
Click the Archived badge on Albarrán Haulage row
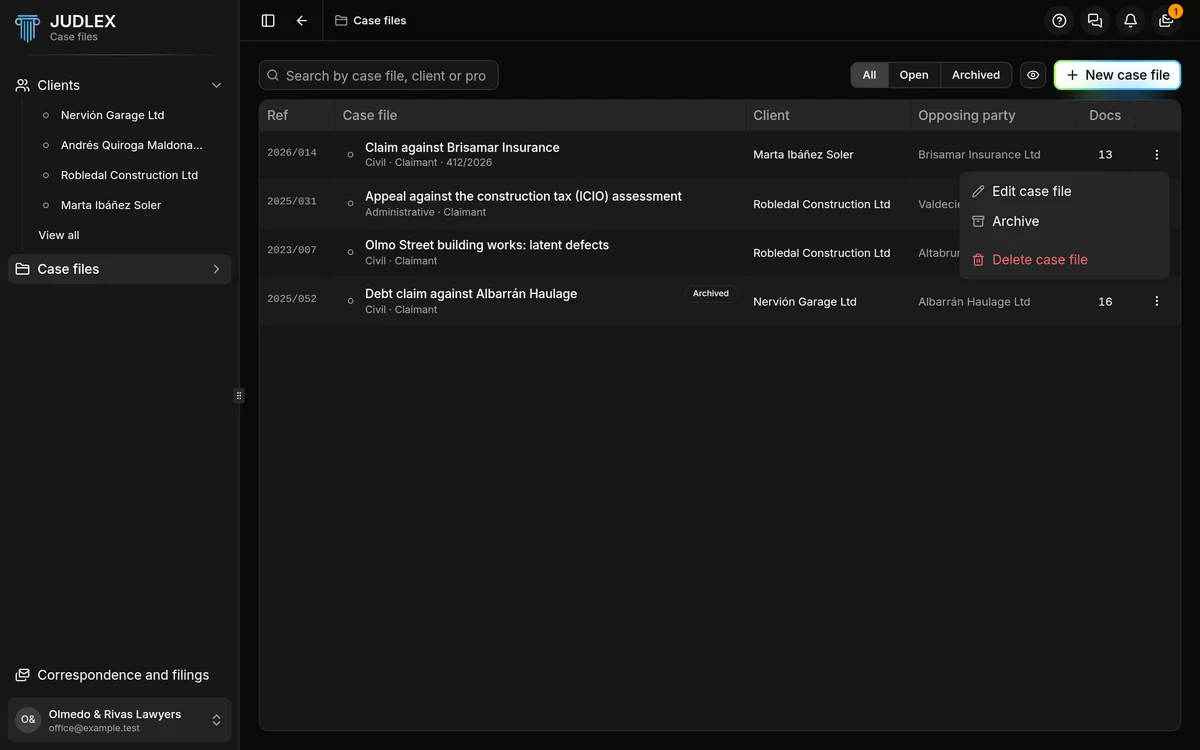coord(711,294)
